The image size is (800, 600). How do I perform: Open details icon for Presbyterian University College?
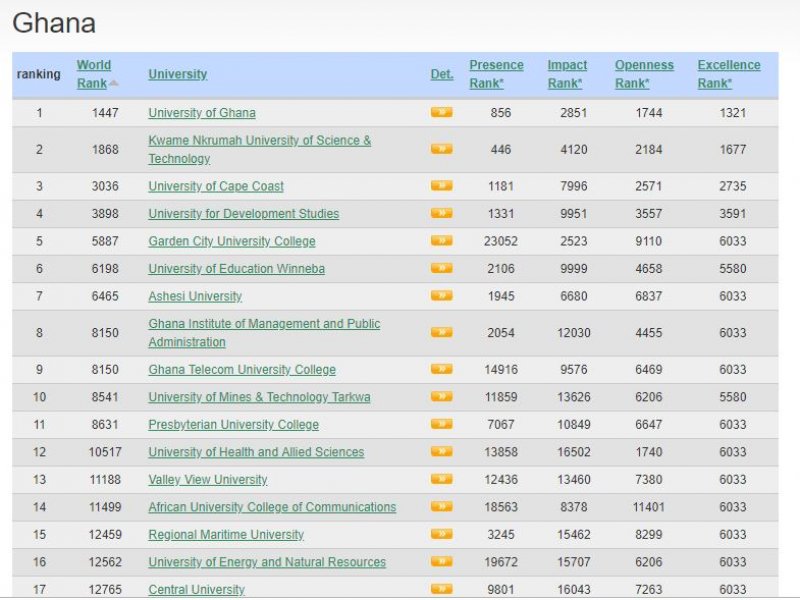coord(441,424)
